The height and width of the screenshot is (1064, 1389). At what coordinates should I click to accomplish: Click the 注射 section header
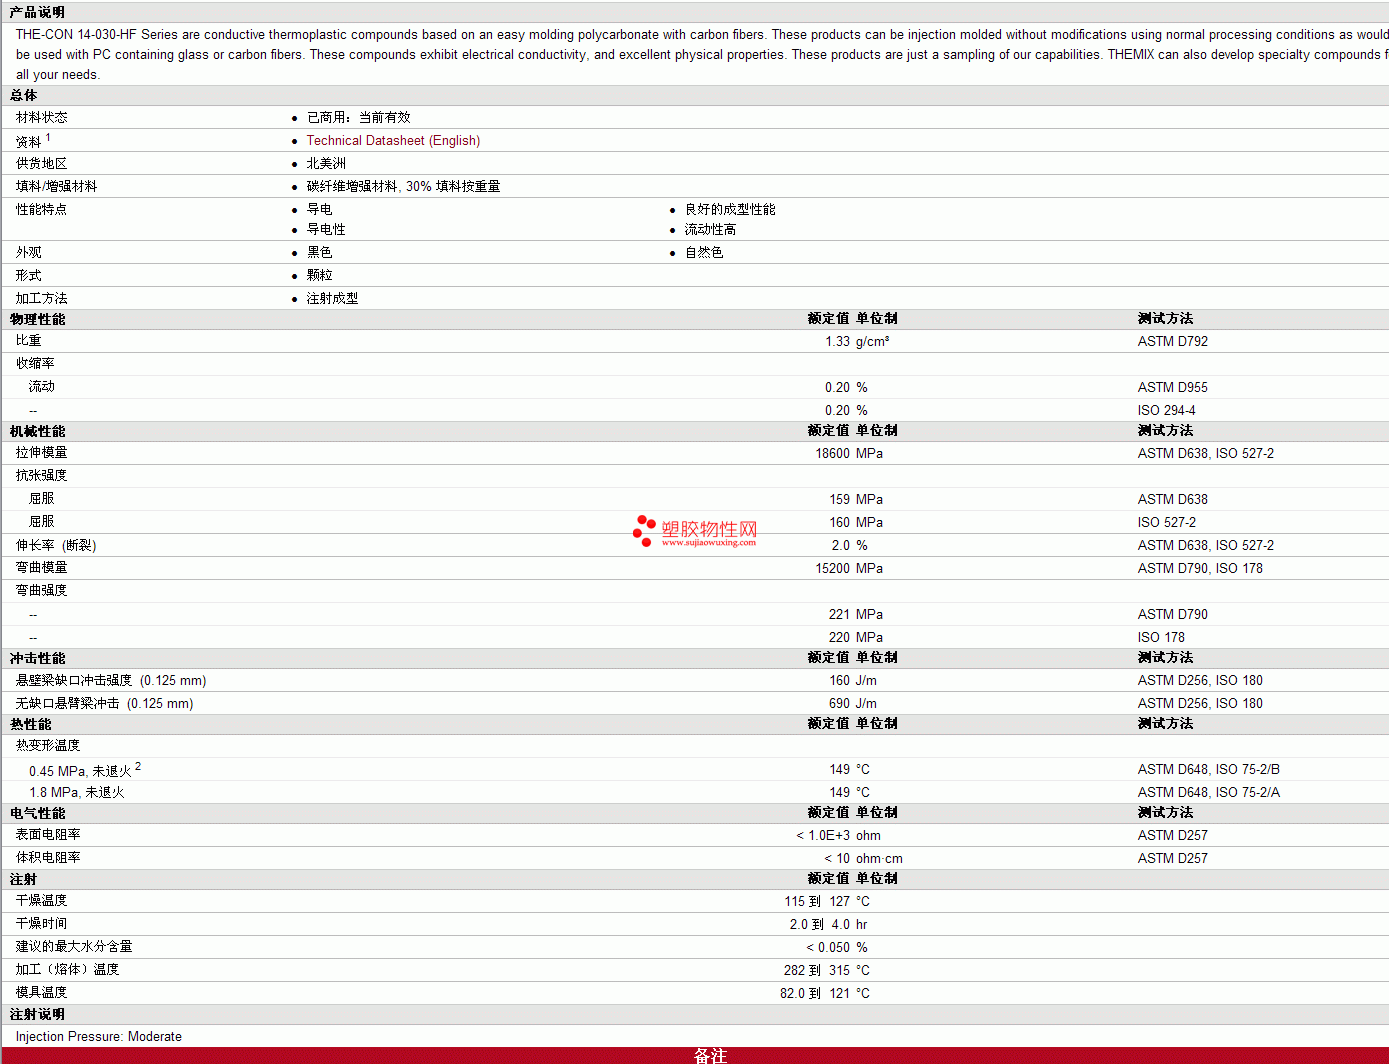23,880
